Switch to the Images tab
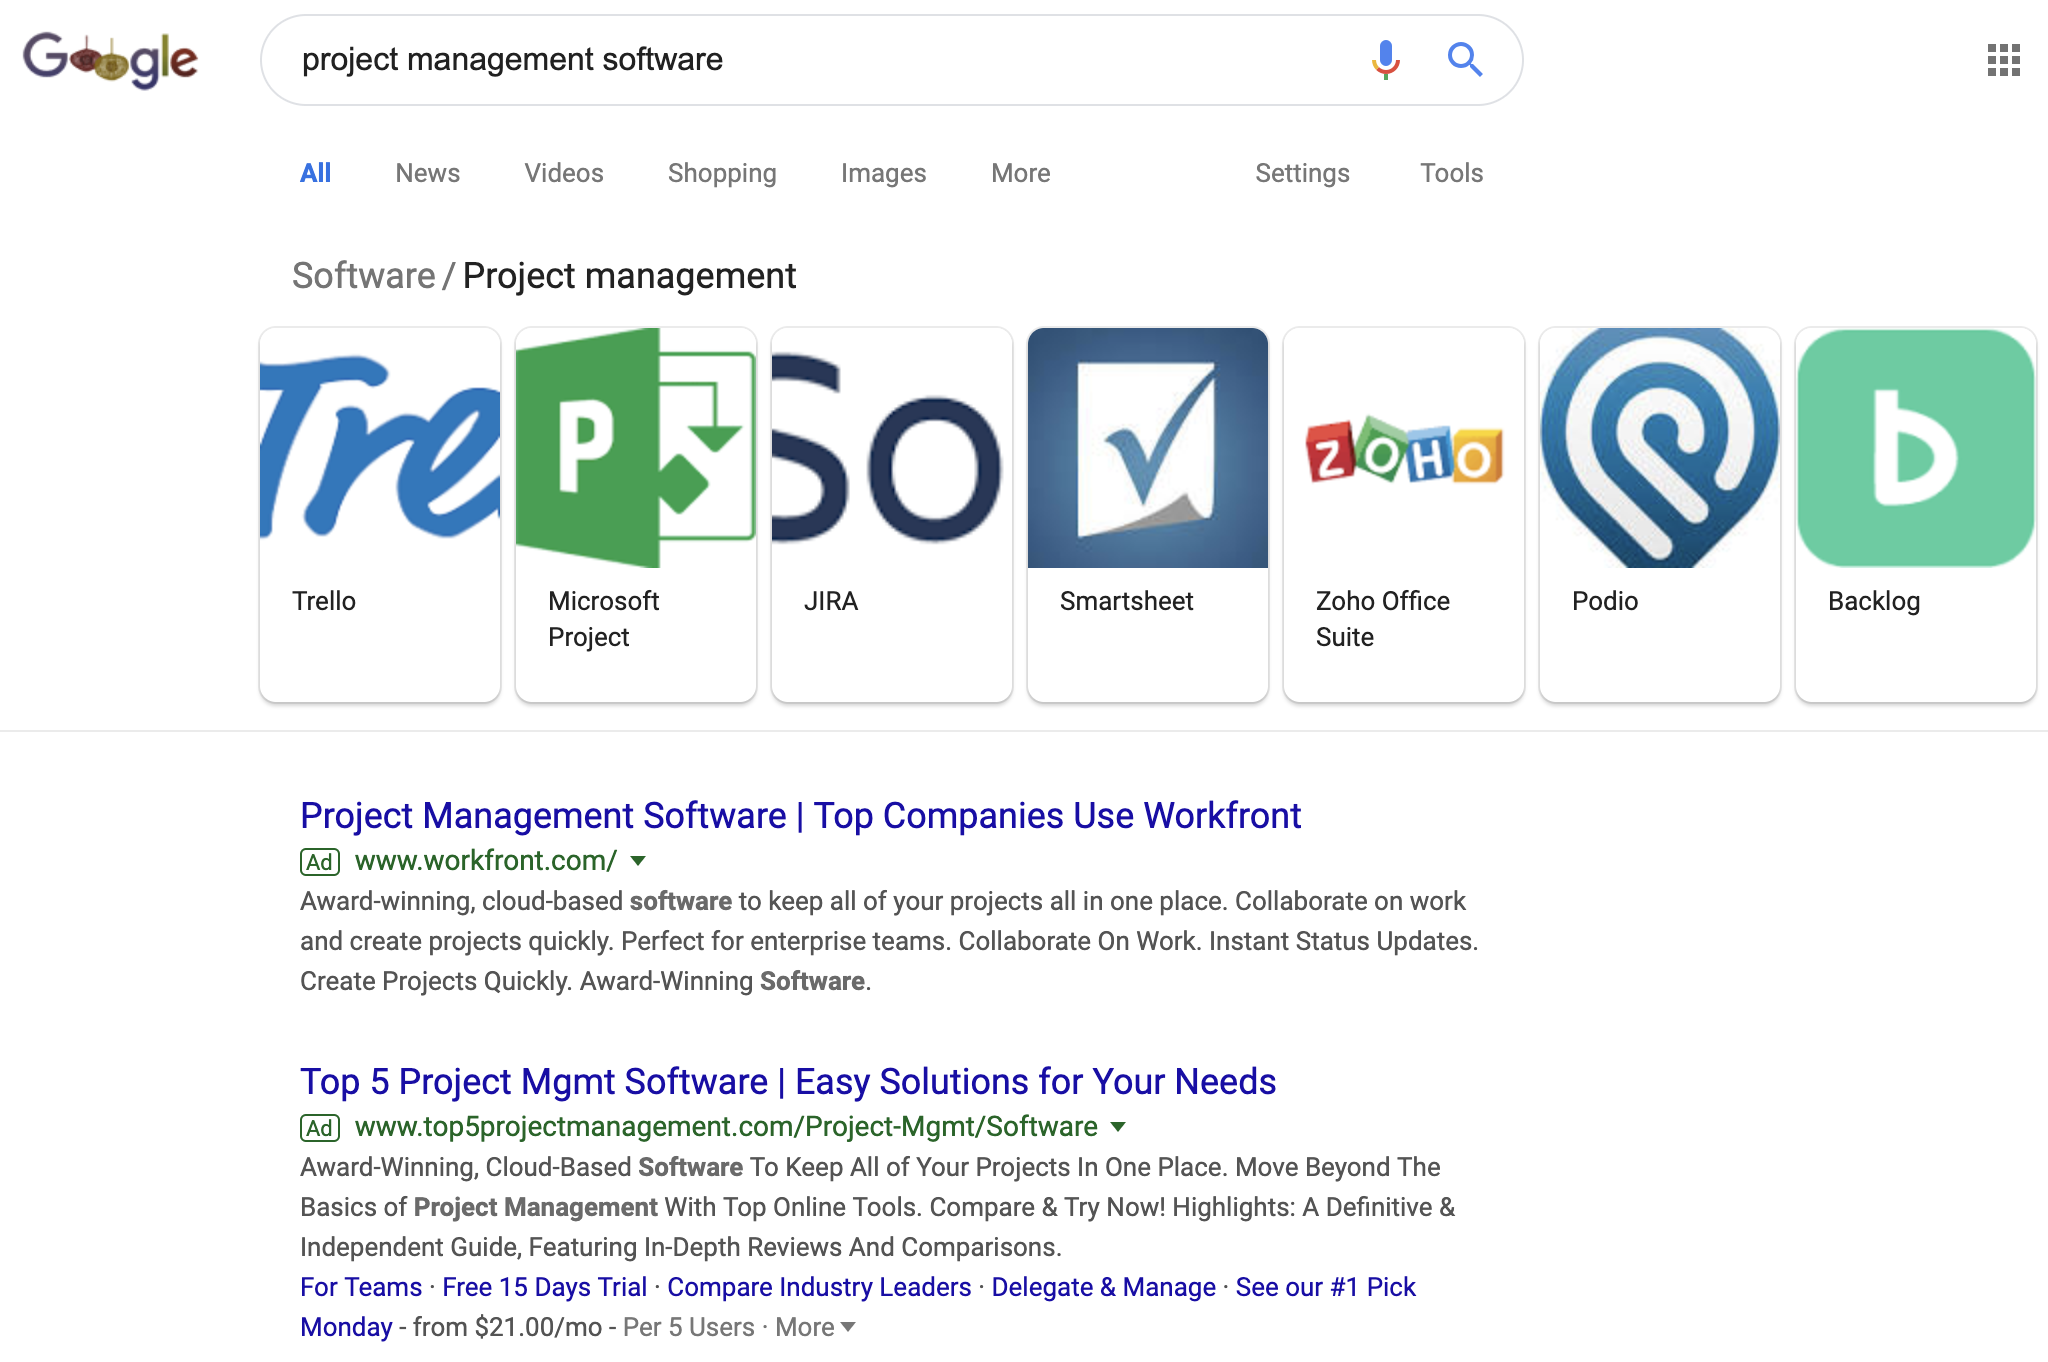Image resolution: width=2048 pixels, height=1362 pixels. pyautogui.click(x=884, y=173)
